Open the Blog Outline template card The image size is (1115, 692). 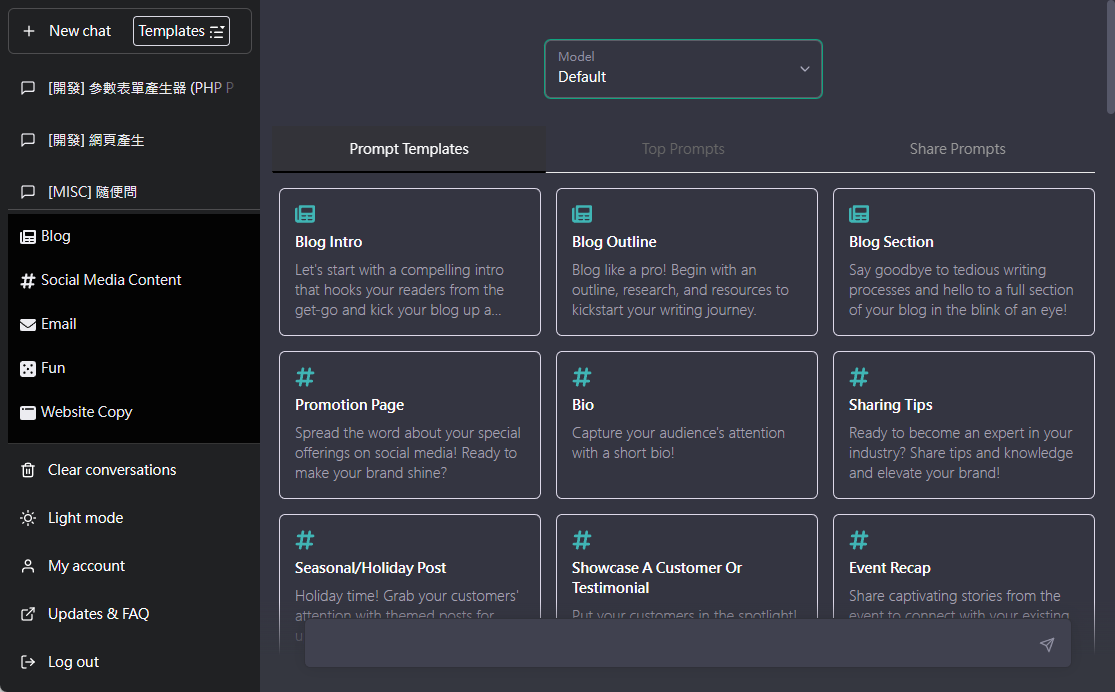click(x=686, y=262)
